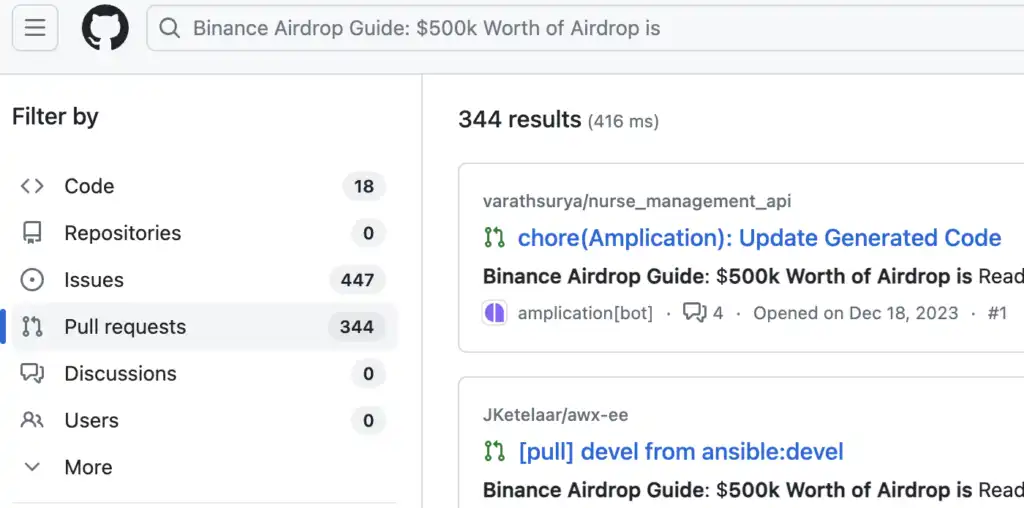Screen dimensions: 1024x508
Task: Click the 447 count badge for Issues
Action: click(357, 280)
